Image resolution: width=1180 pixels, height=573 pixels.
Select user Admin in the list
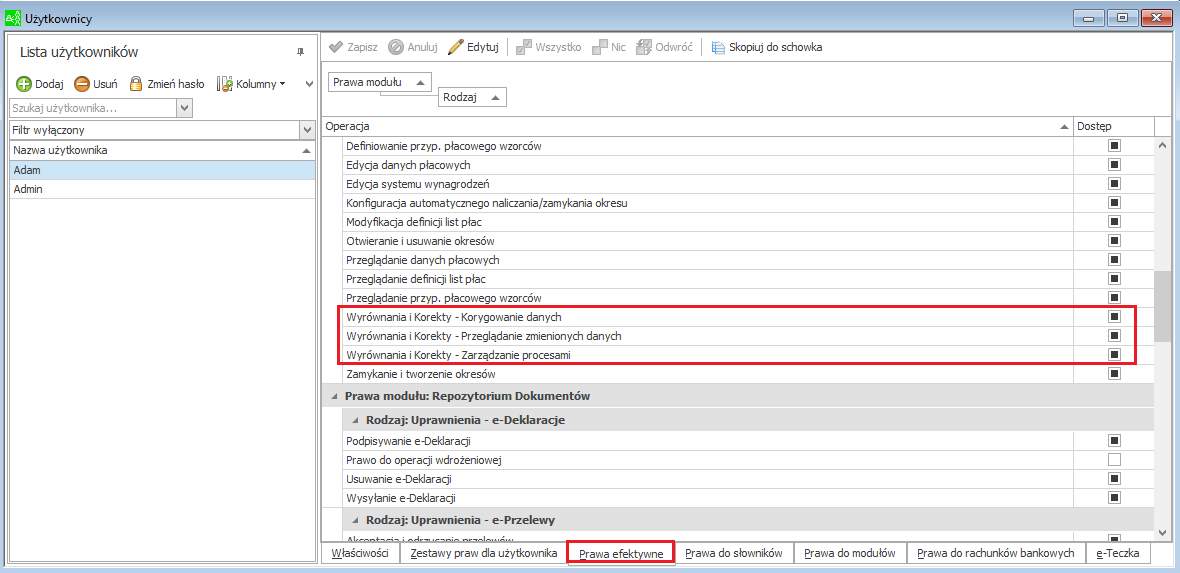(x=161, y=189)
